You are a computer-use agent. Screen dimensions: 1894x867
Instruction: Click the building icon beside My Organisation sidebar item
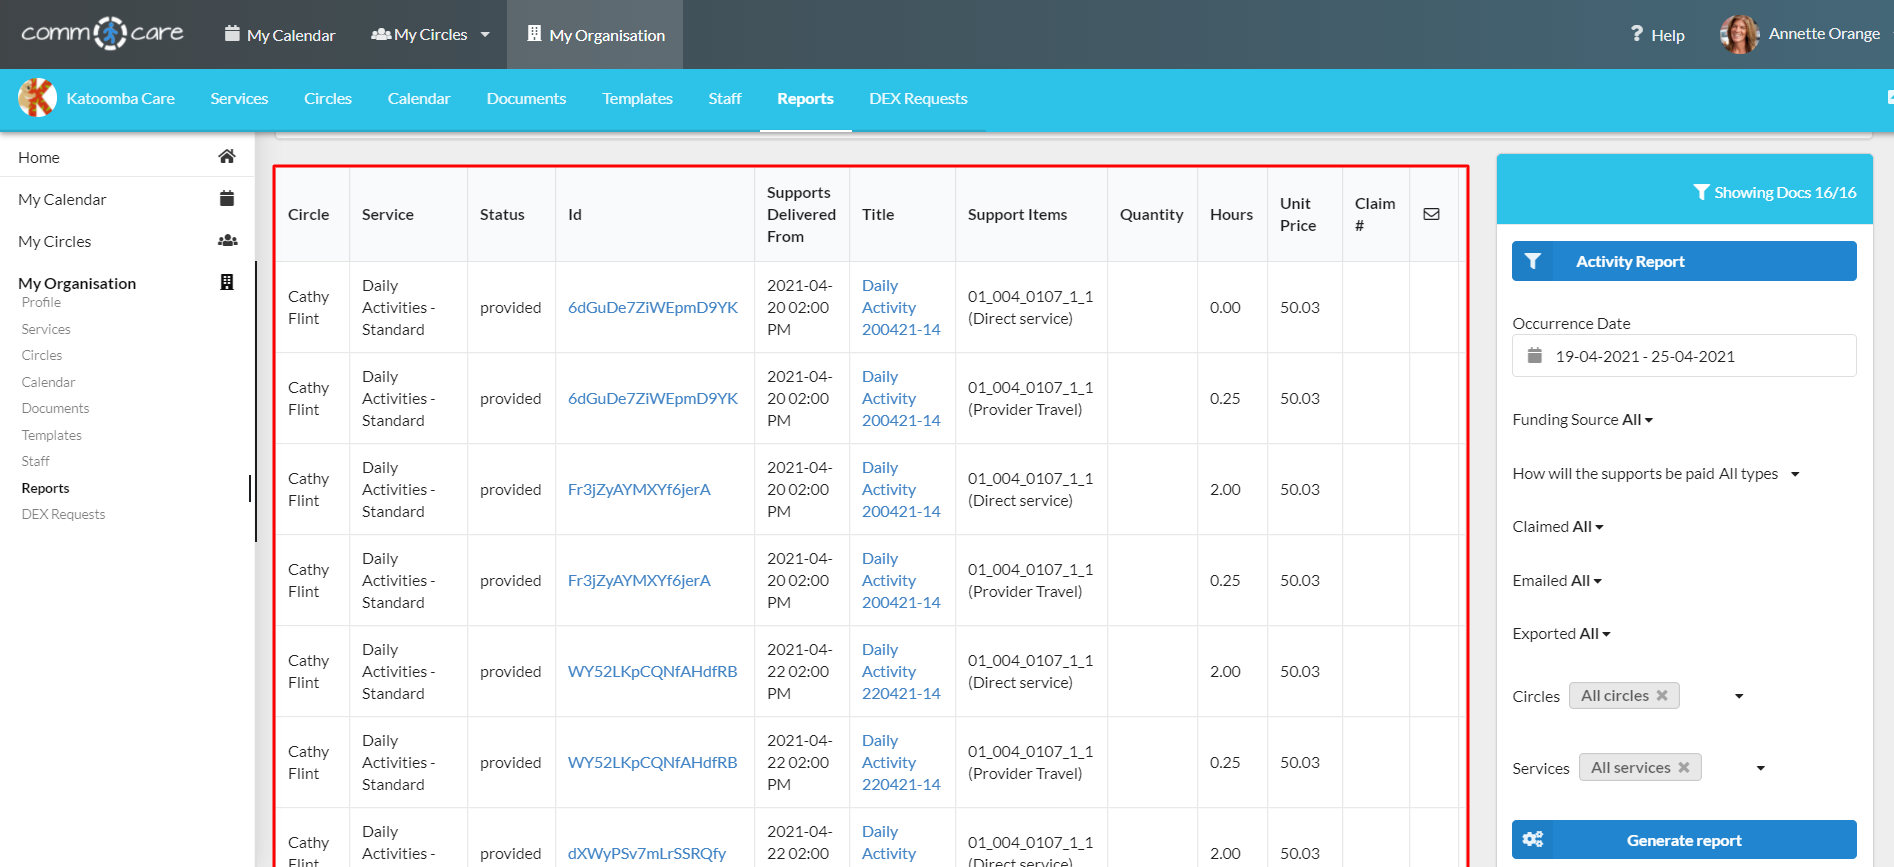point(227,283)
